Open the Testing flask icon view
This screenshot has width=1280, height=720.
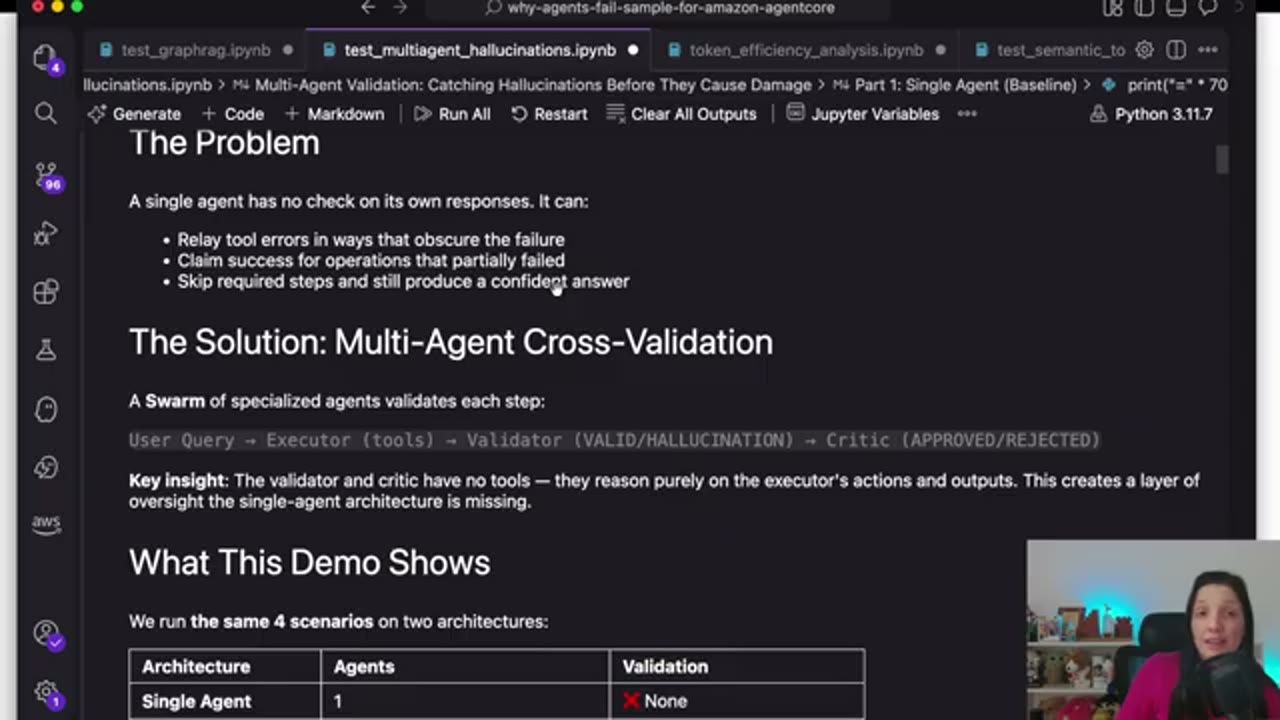[x=45, y=350]
